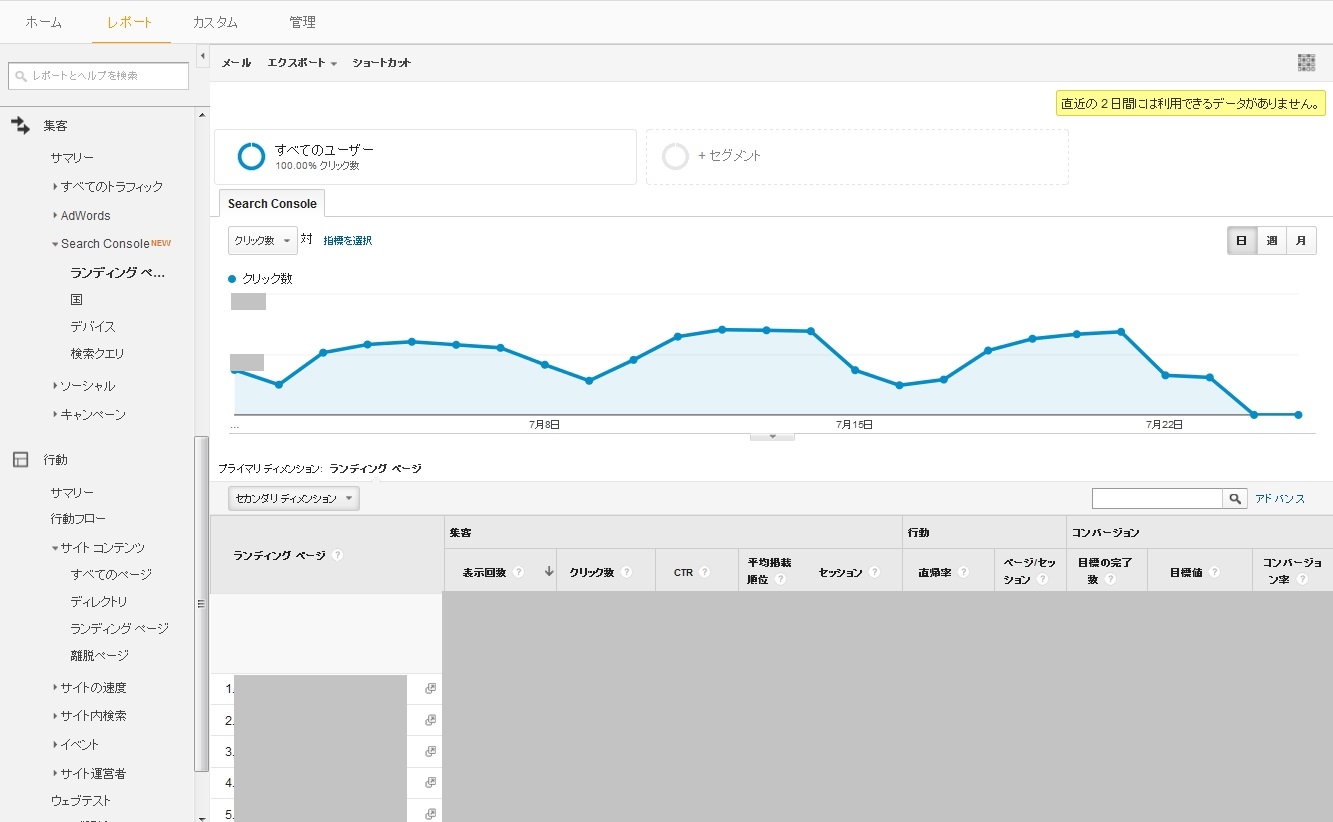Viewport: 1333px width, 822px height.
Task: Toggle the chart collapse handle below graph
Action: pos(772,437)
